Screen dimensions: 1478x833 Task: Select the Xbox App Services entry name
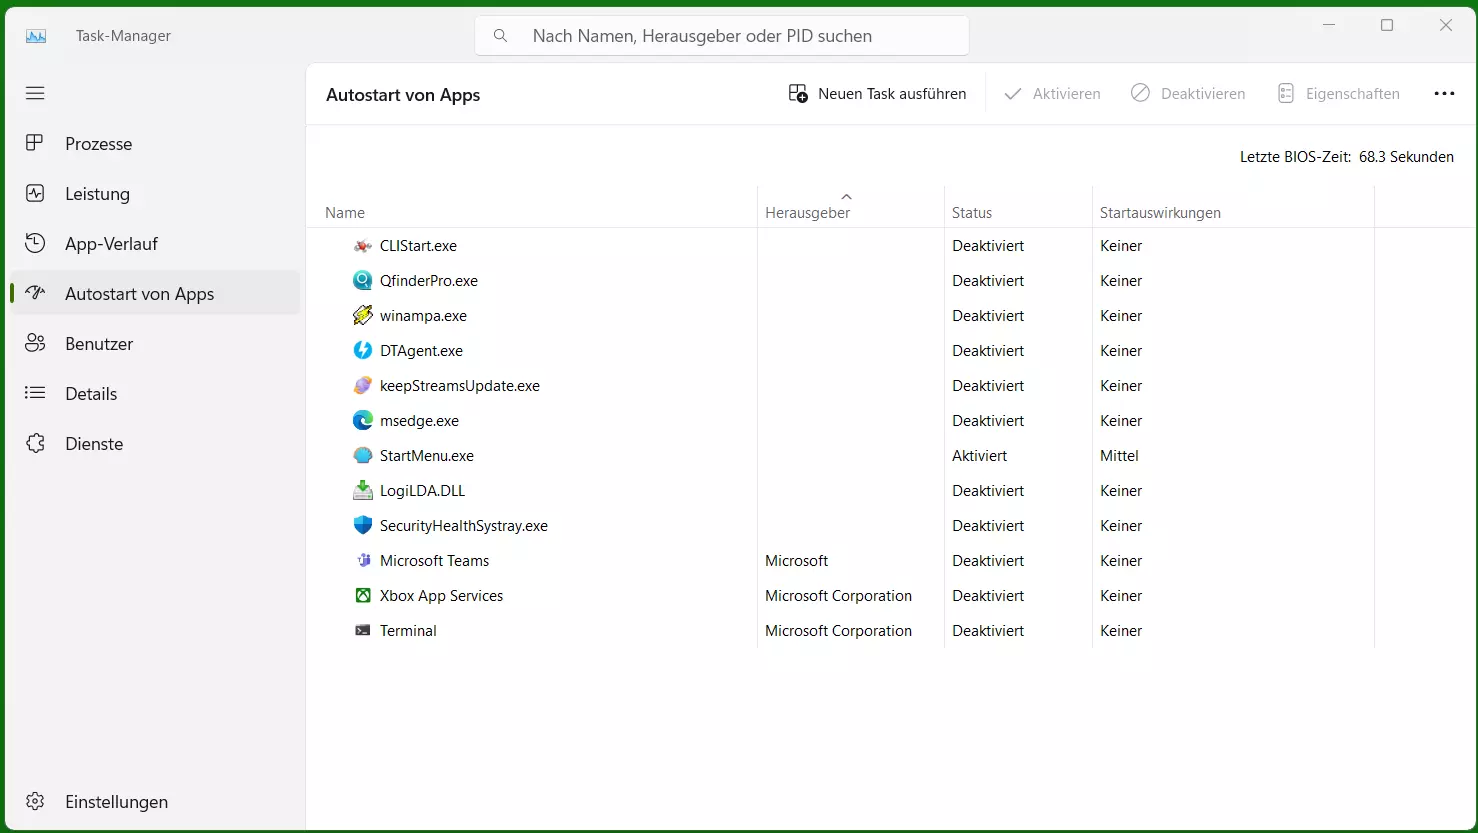click(x=441, y=595)
